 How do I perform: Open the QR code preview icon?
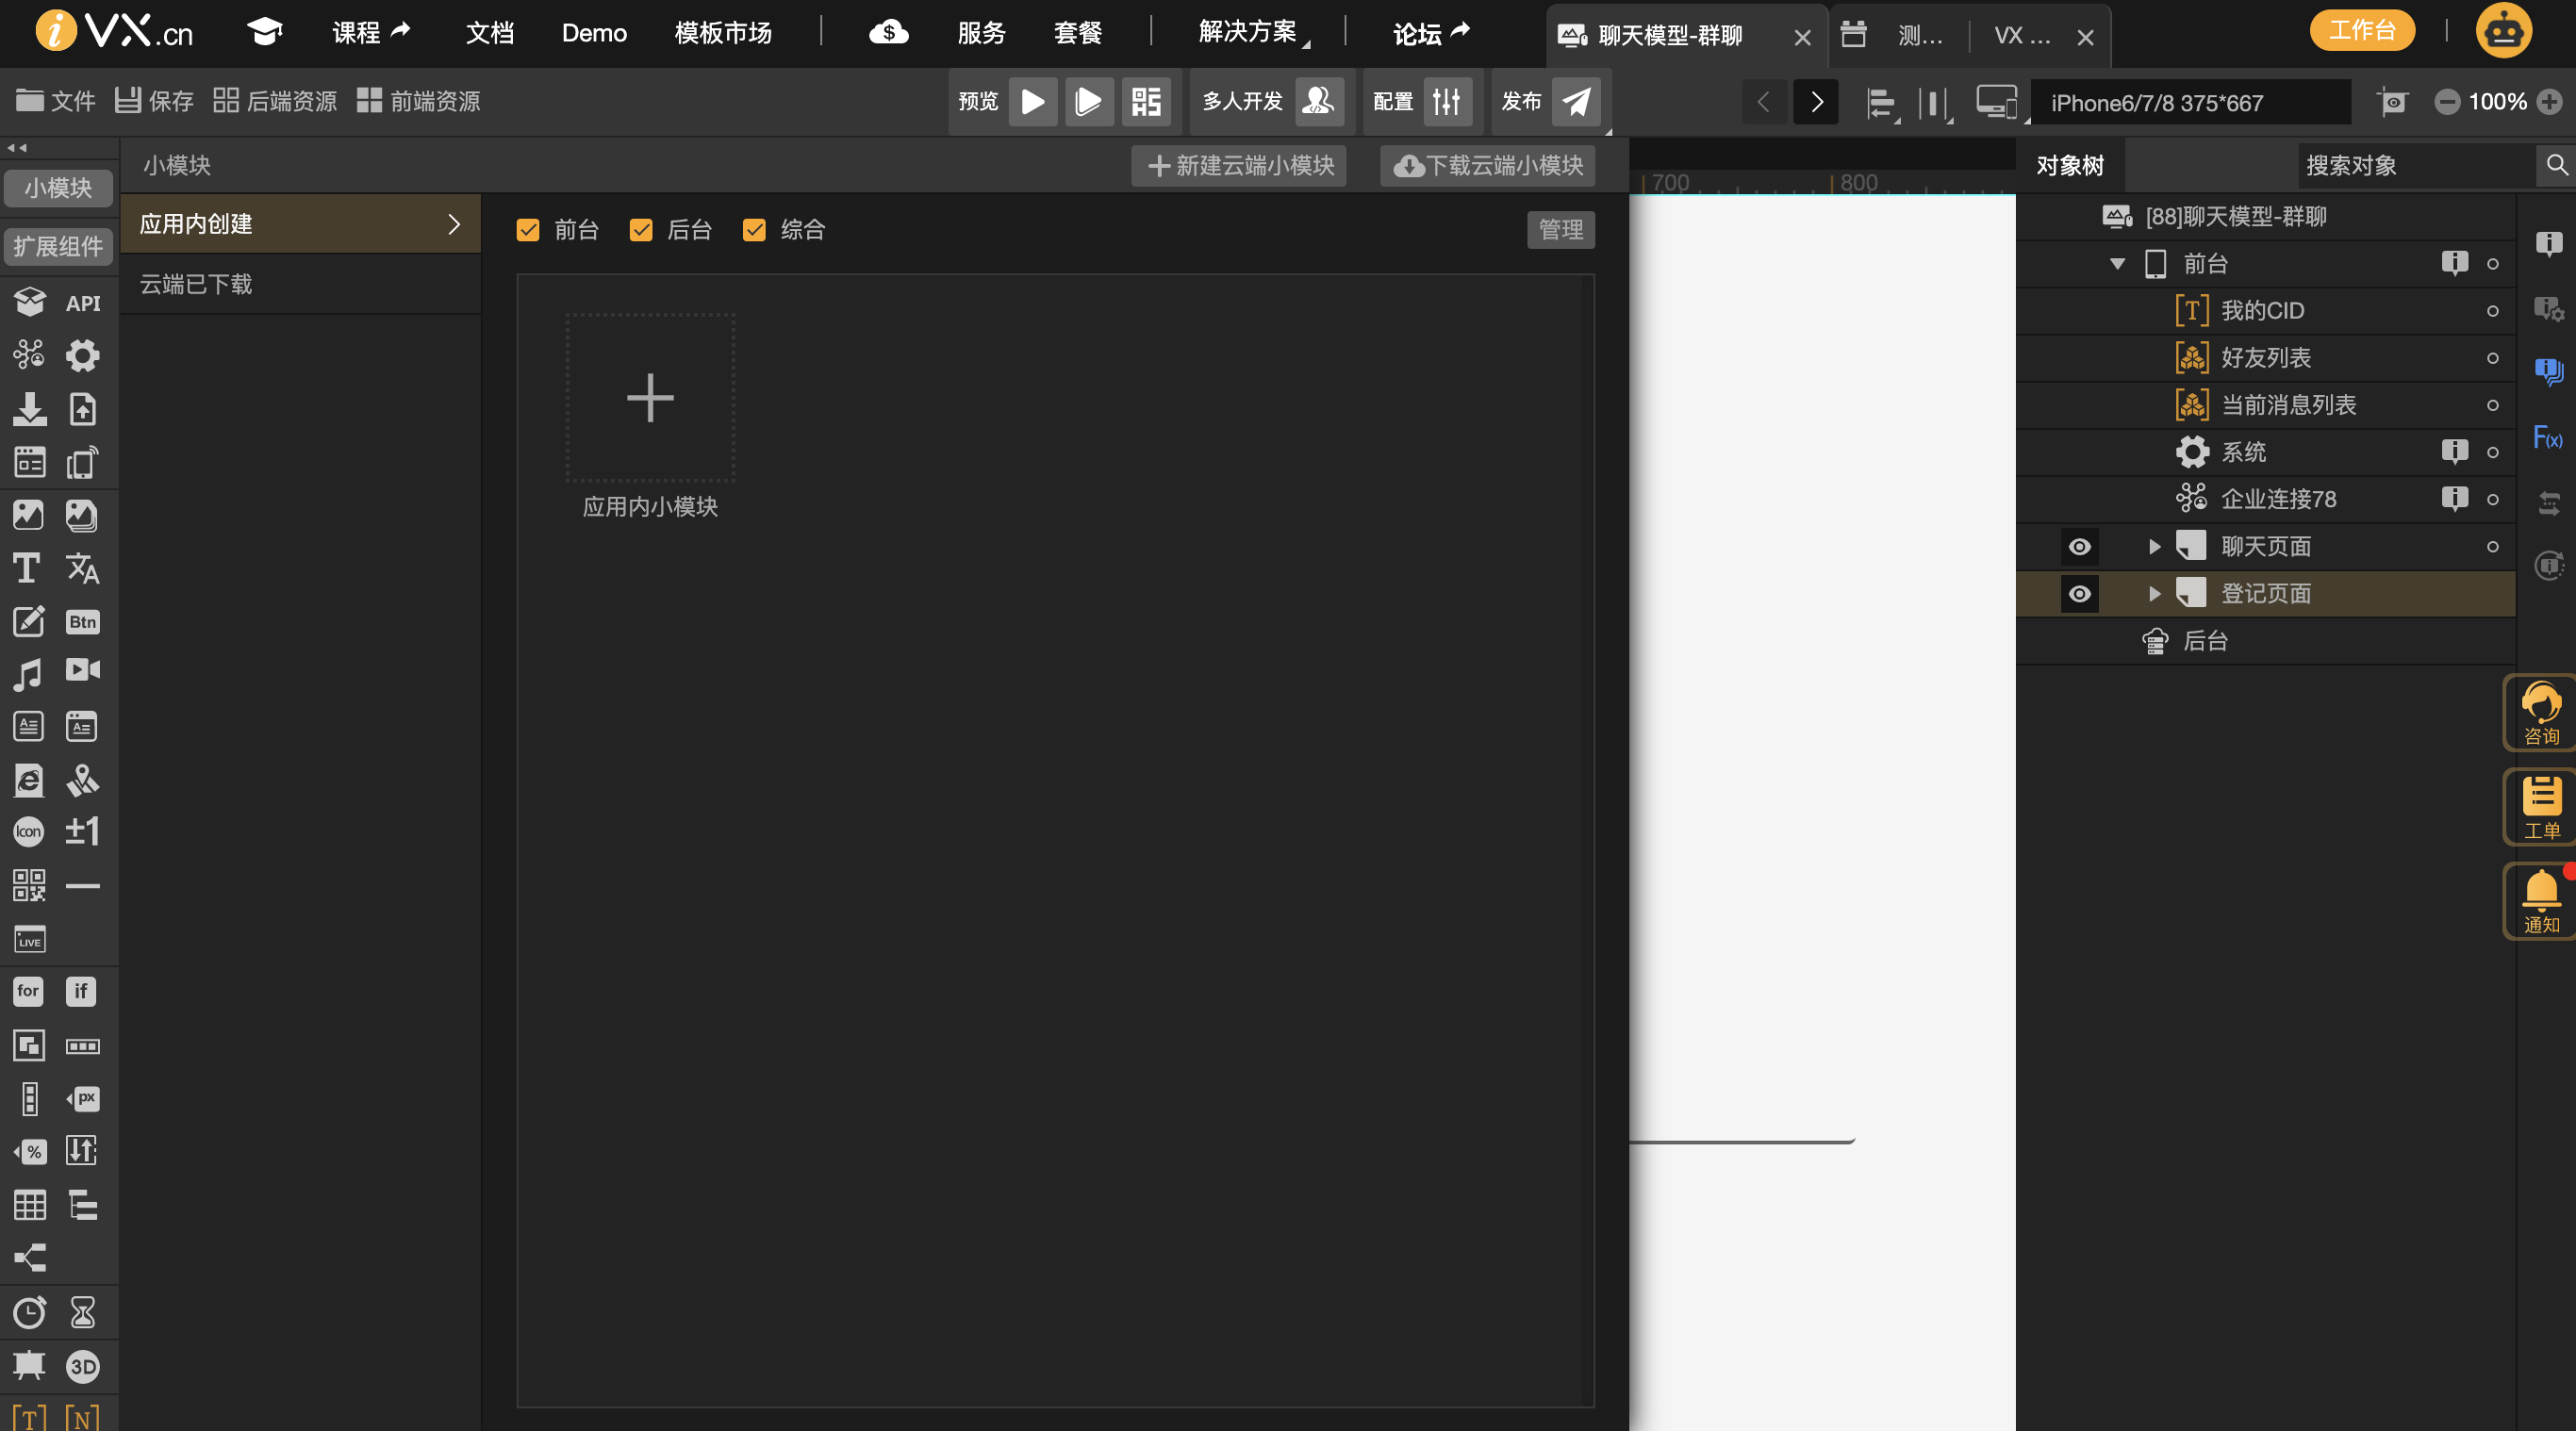1146,102
